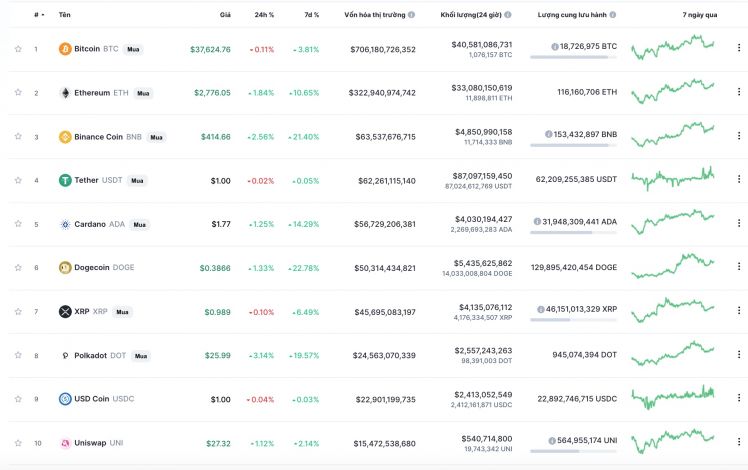Image resolution: width=748 pixels, height=470 pixels.
Task: Click the USD Coin logo icon
Action: [x=65, y=399]
